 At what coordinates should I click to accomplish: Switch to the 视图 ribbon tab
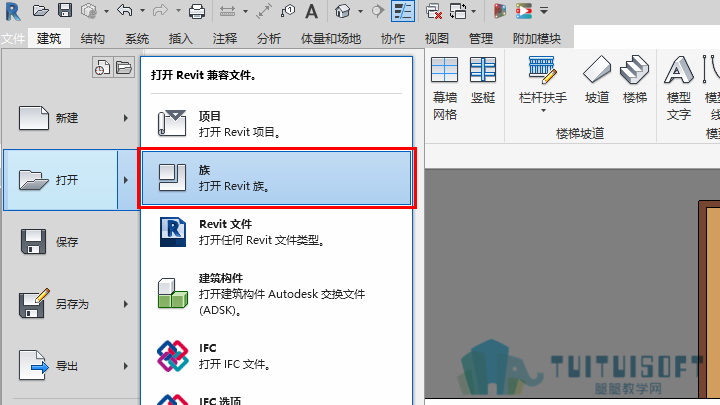pos(436,39)
